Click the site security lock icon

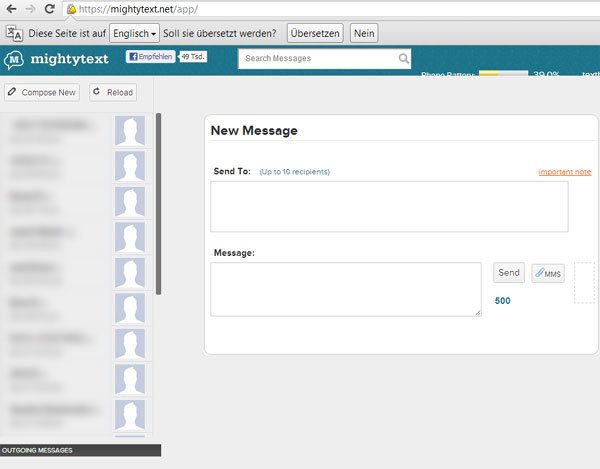click(72, 9)
